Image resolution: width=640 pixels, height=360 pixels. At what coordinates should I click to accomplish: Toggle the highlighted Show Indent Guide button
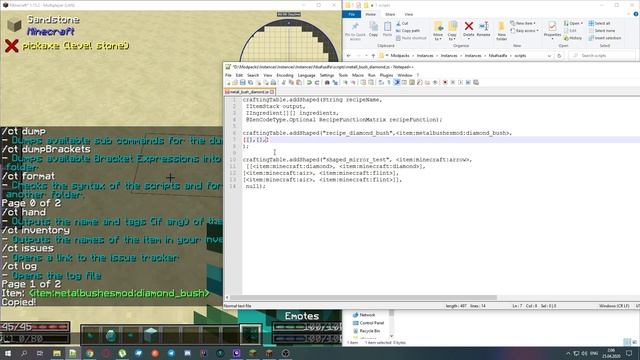pos(396,82)
